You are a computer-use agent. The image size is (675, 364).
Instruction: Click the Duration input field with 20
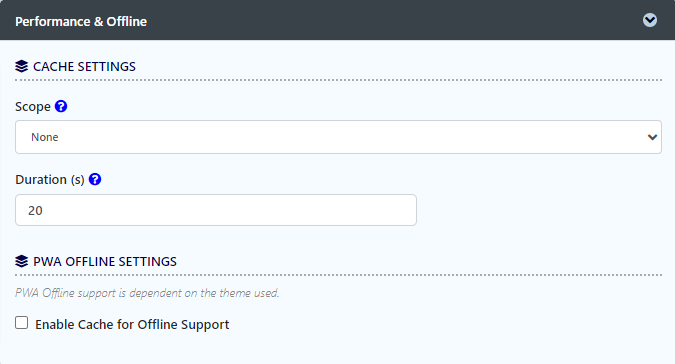[x=216, y=210]
